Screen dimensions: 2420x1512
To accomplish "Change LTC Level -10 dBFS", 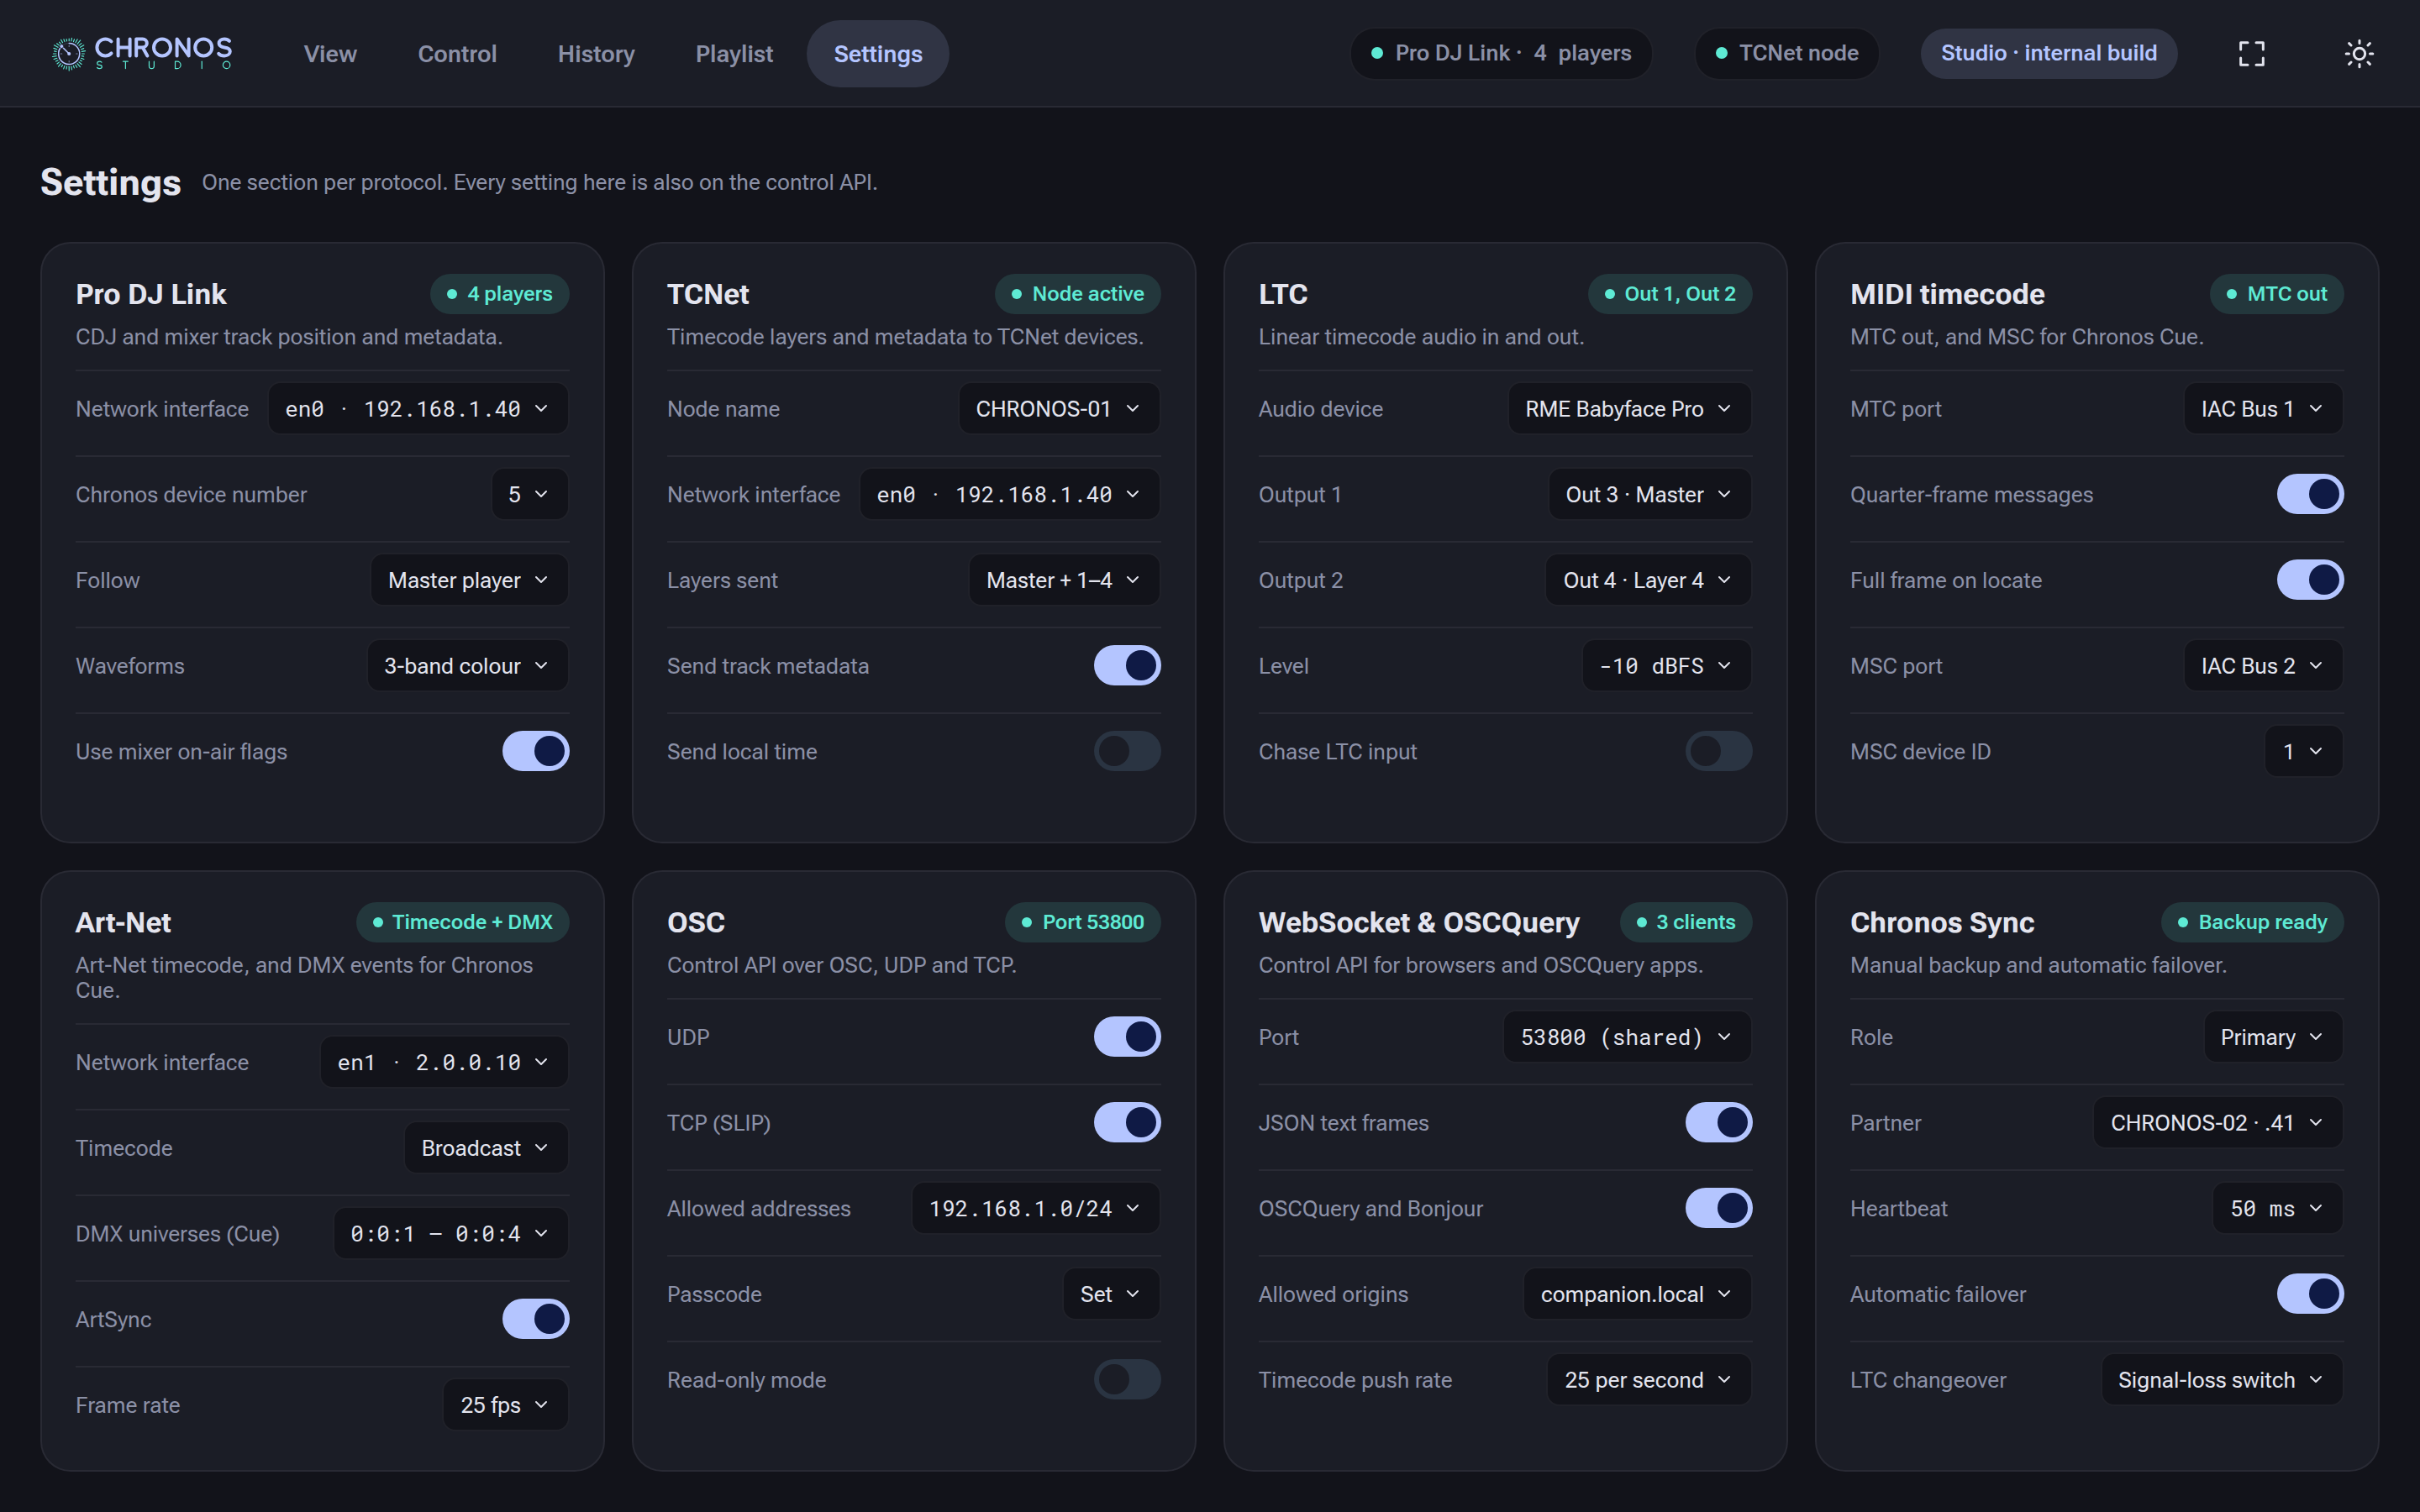I will point(1667,665).
